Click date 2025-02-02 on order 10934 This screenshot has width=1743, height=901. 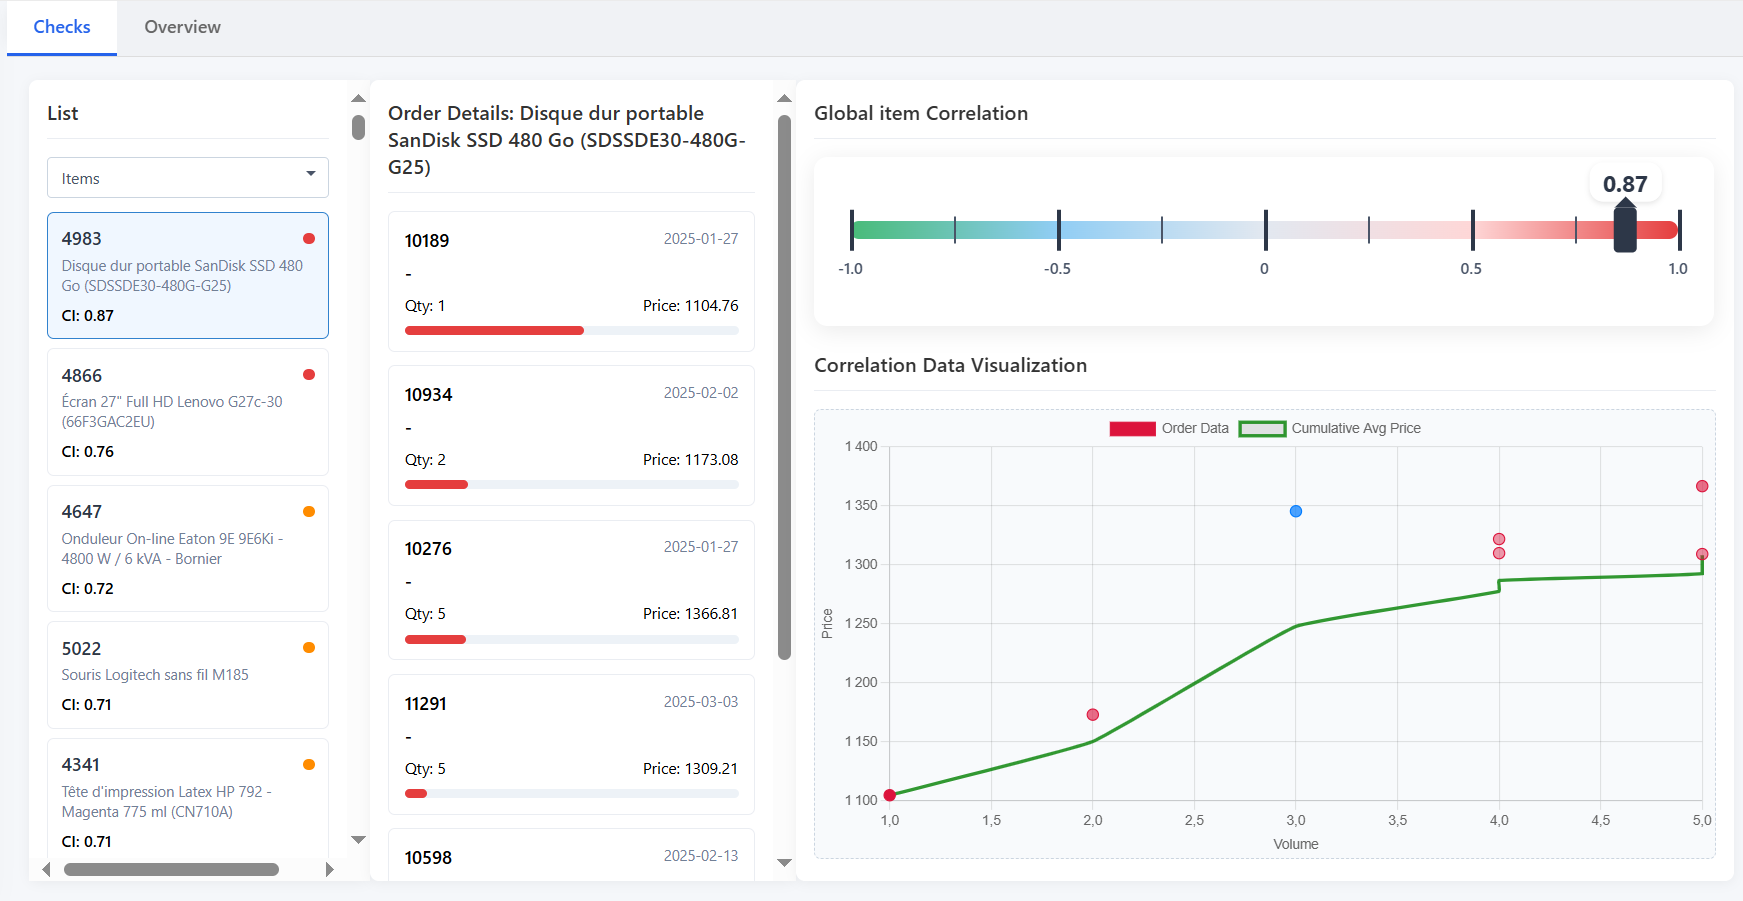(x=701, y=393)
